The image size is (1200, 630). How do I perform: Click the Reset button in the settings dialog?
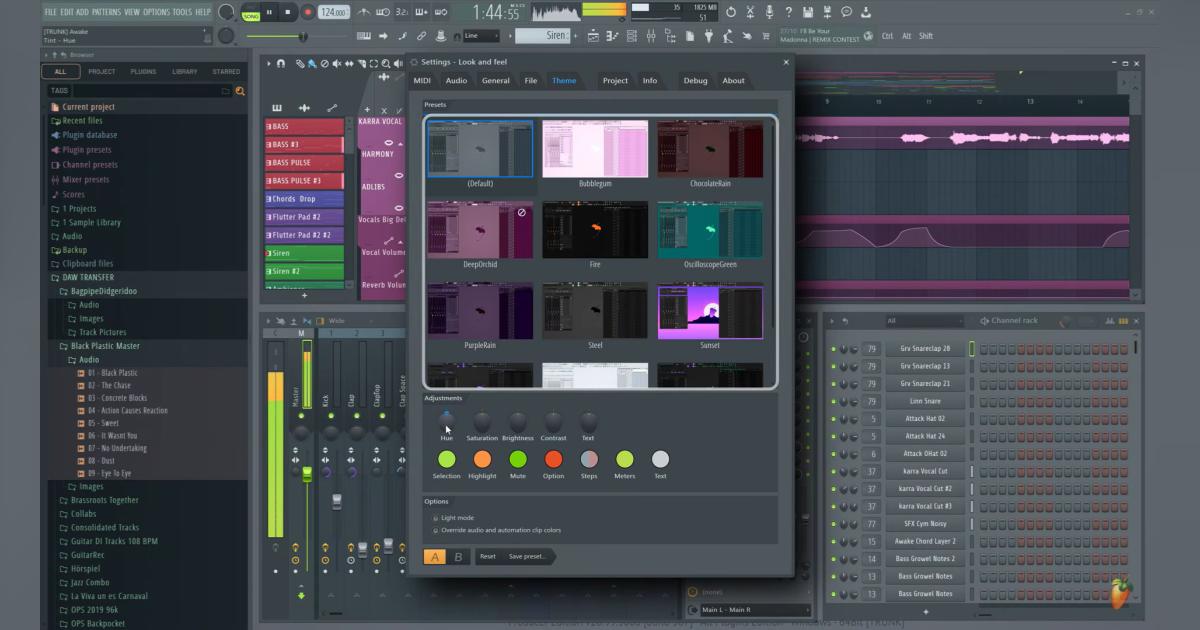486,557
